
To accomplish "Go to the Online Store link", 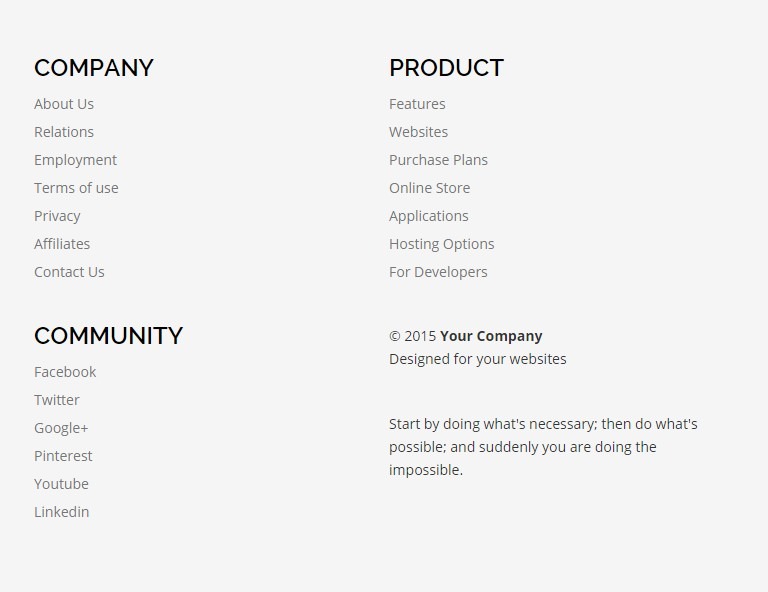I will point(429,188).
